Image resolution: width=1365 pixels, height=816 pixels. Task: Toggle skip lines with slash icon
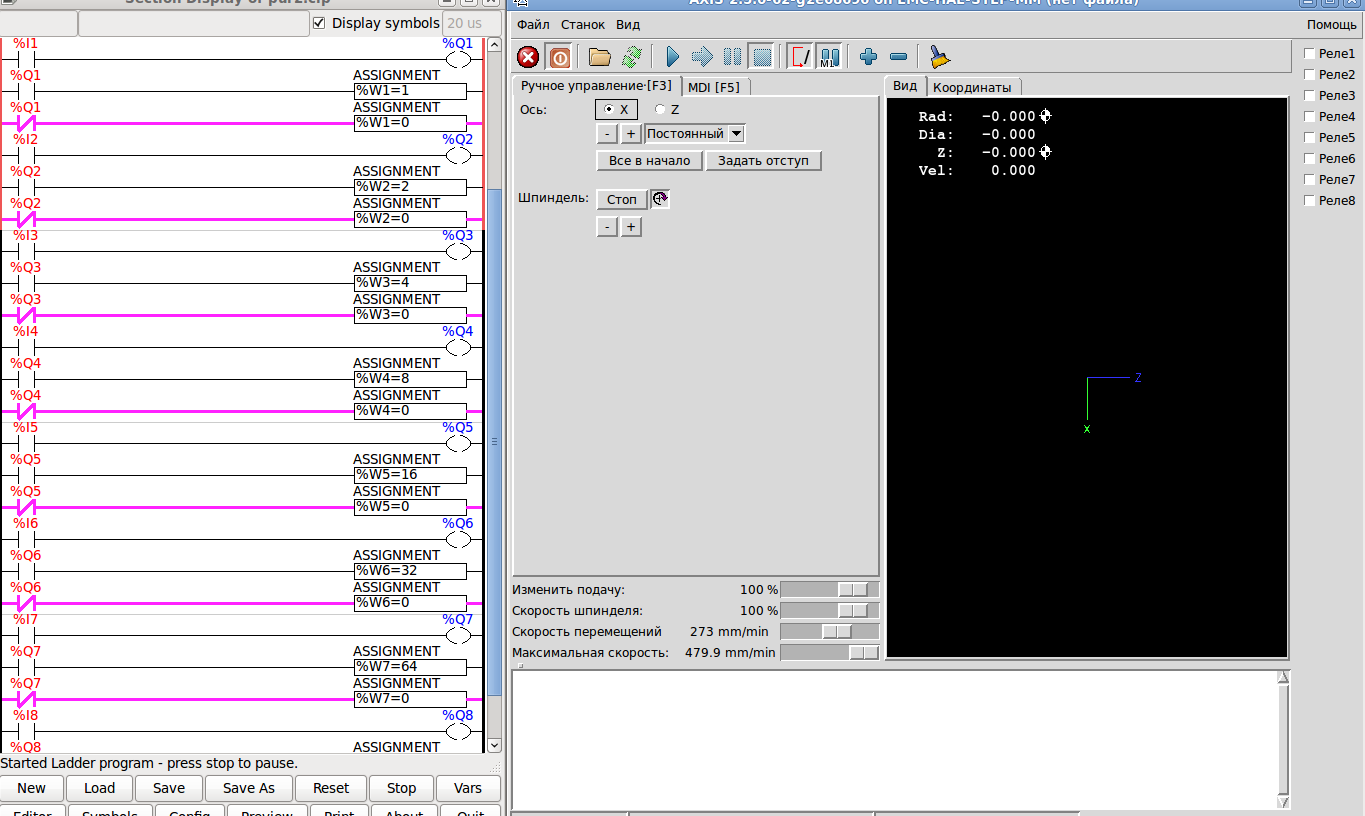point(800,57)
